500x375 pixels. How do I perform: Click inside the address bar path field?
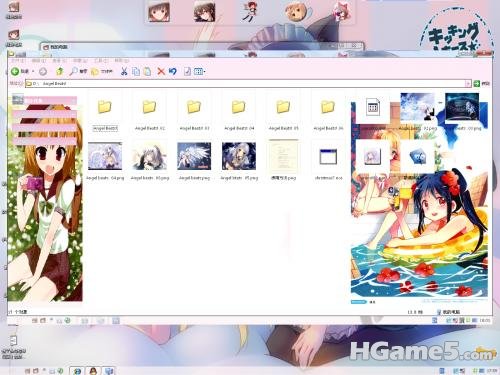[x=248, y=83]
